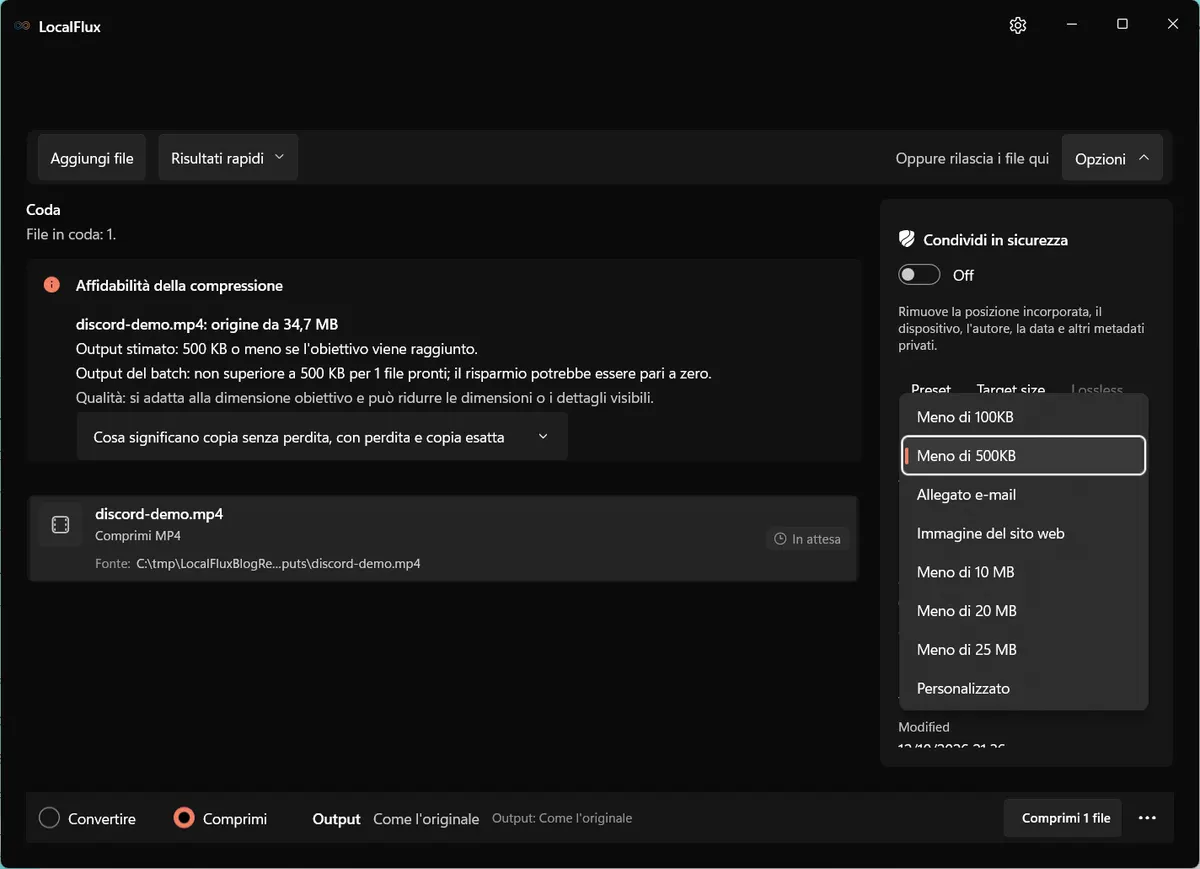Click the 'Rimuove la posizione incorporata' description
The width and height of the screenshot is (1200, 869).
(1021, 328)
